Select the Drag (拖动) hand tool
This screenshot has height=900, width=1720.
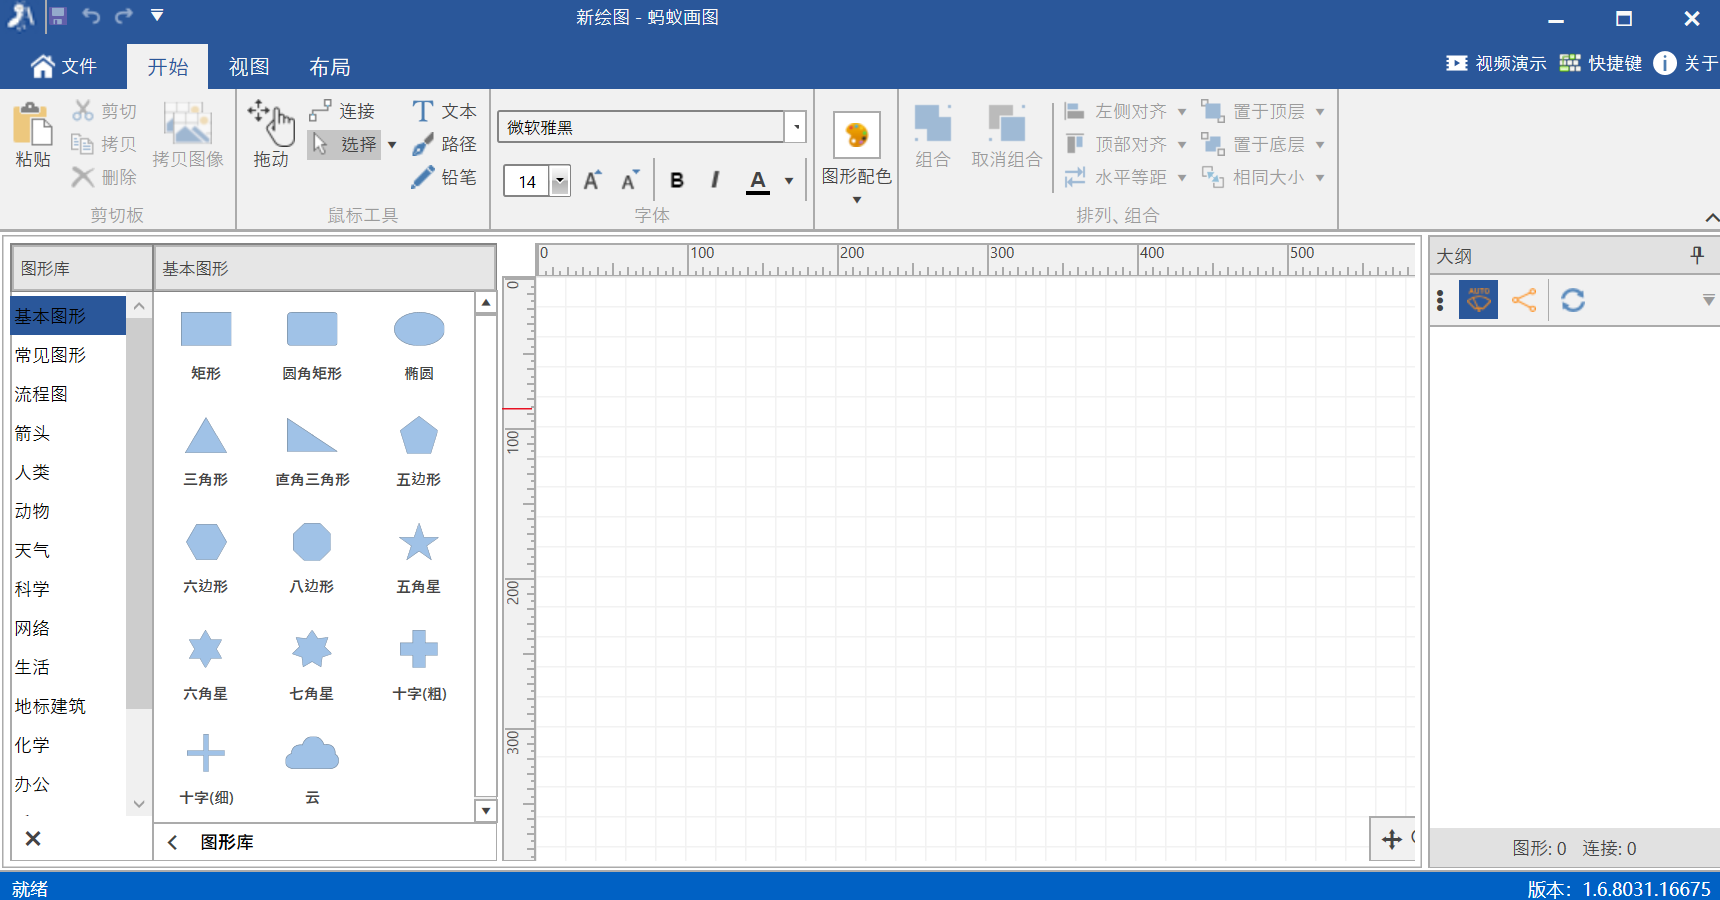click(x=271, y=135)
